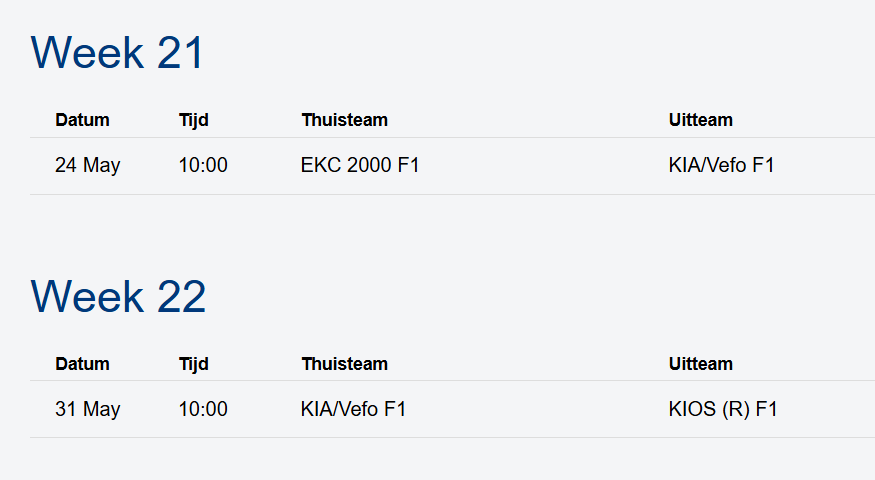Select the Tijd column header in Week 22
The height and width of the screenshot is (480, 875).
click(194, 364)
